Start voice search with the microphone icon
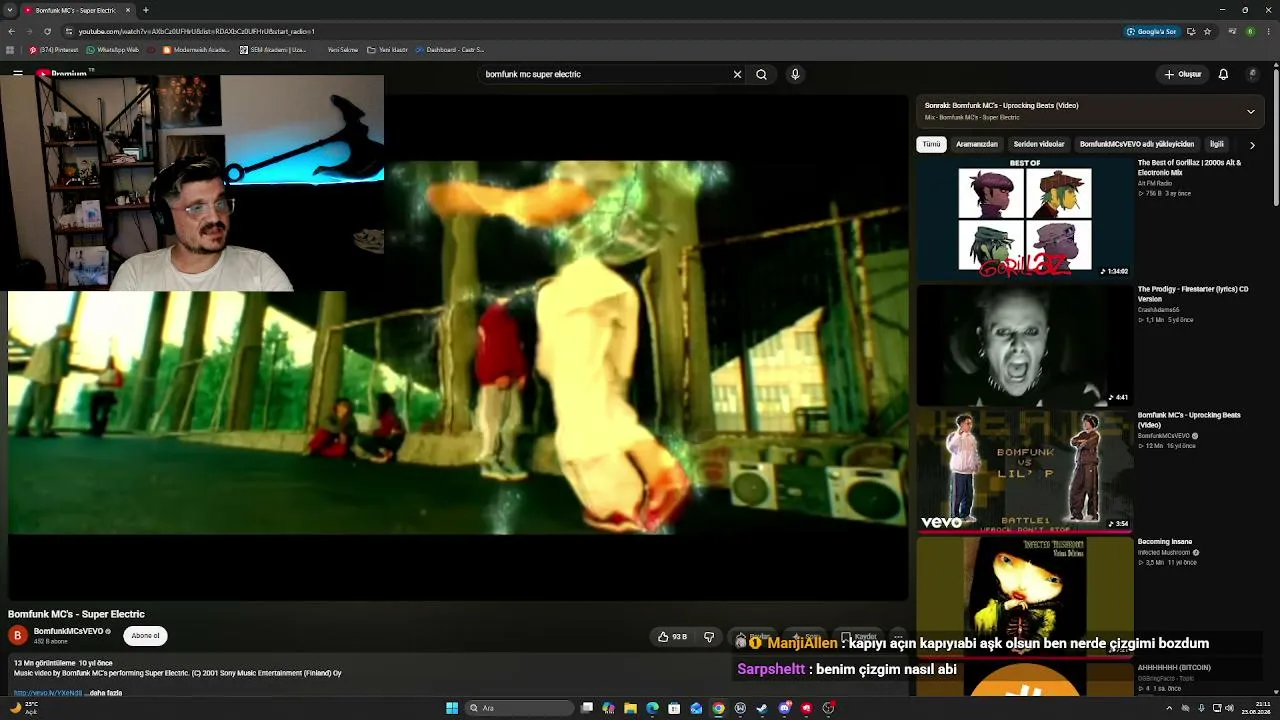This screenshot has width=1280, height=720. pyautogui.click(x=795, y=74)
